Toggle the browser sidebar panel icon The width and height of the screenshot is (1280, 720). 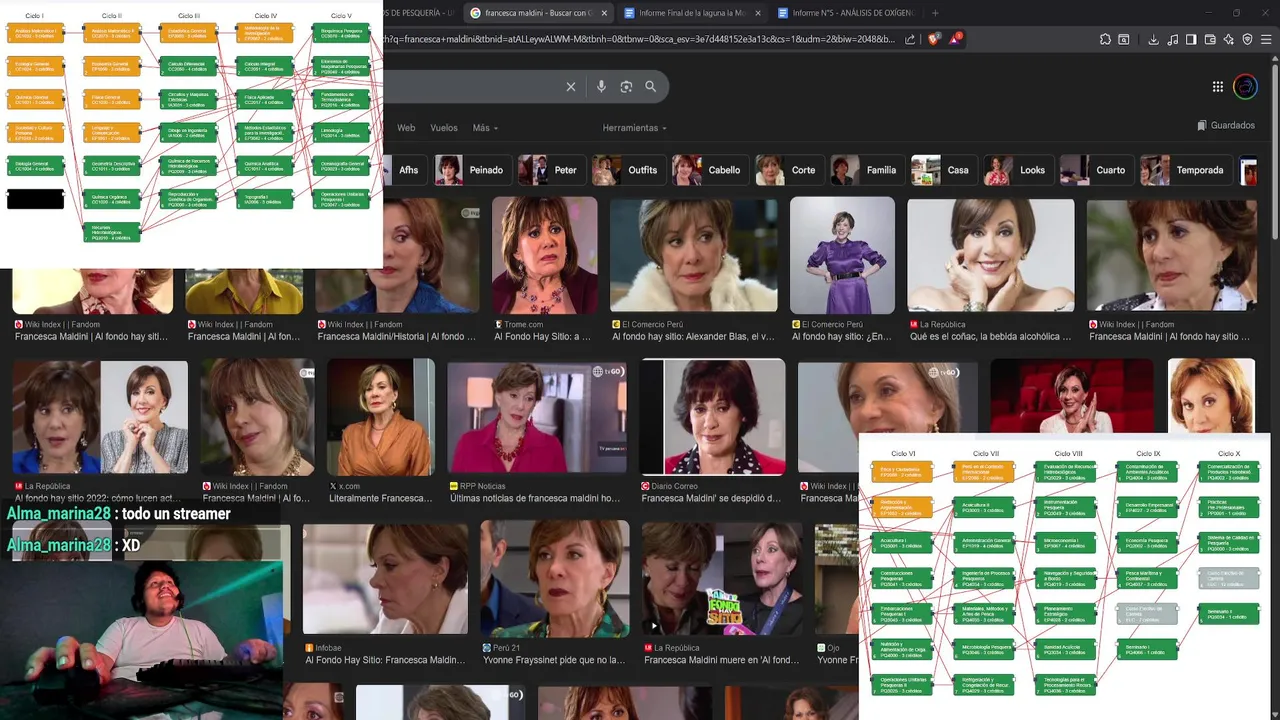coord(1191,40)
